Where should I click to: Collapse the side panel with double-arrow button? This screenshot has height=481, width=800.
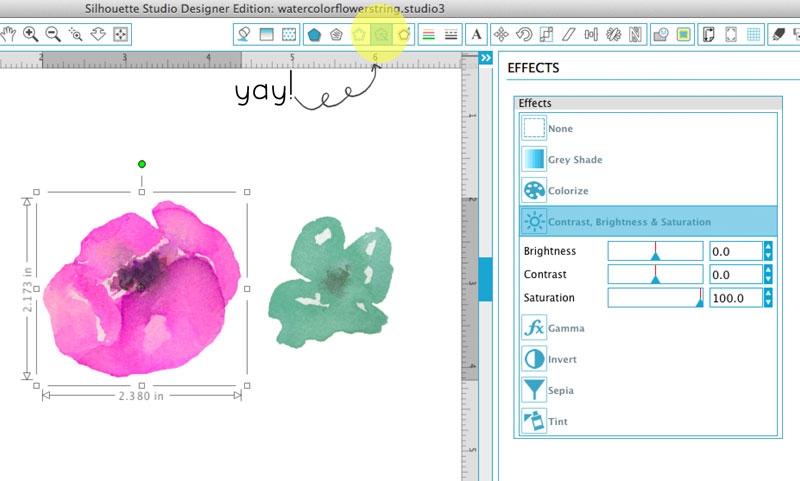pyautogui.click(x=486, y=58)
